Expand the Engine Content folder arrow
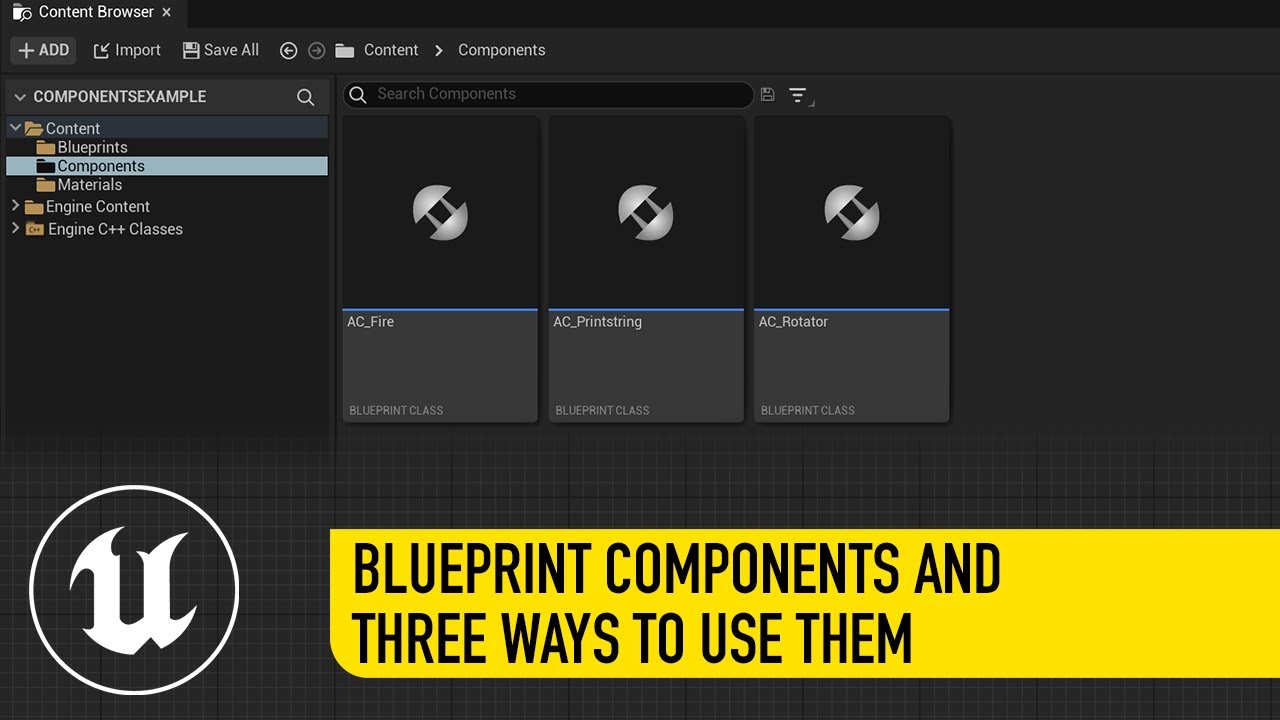Screen dimensions: 1280x720 click(15, 206)
